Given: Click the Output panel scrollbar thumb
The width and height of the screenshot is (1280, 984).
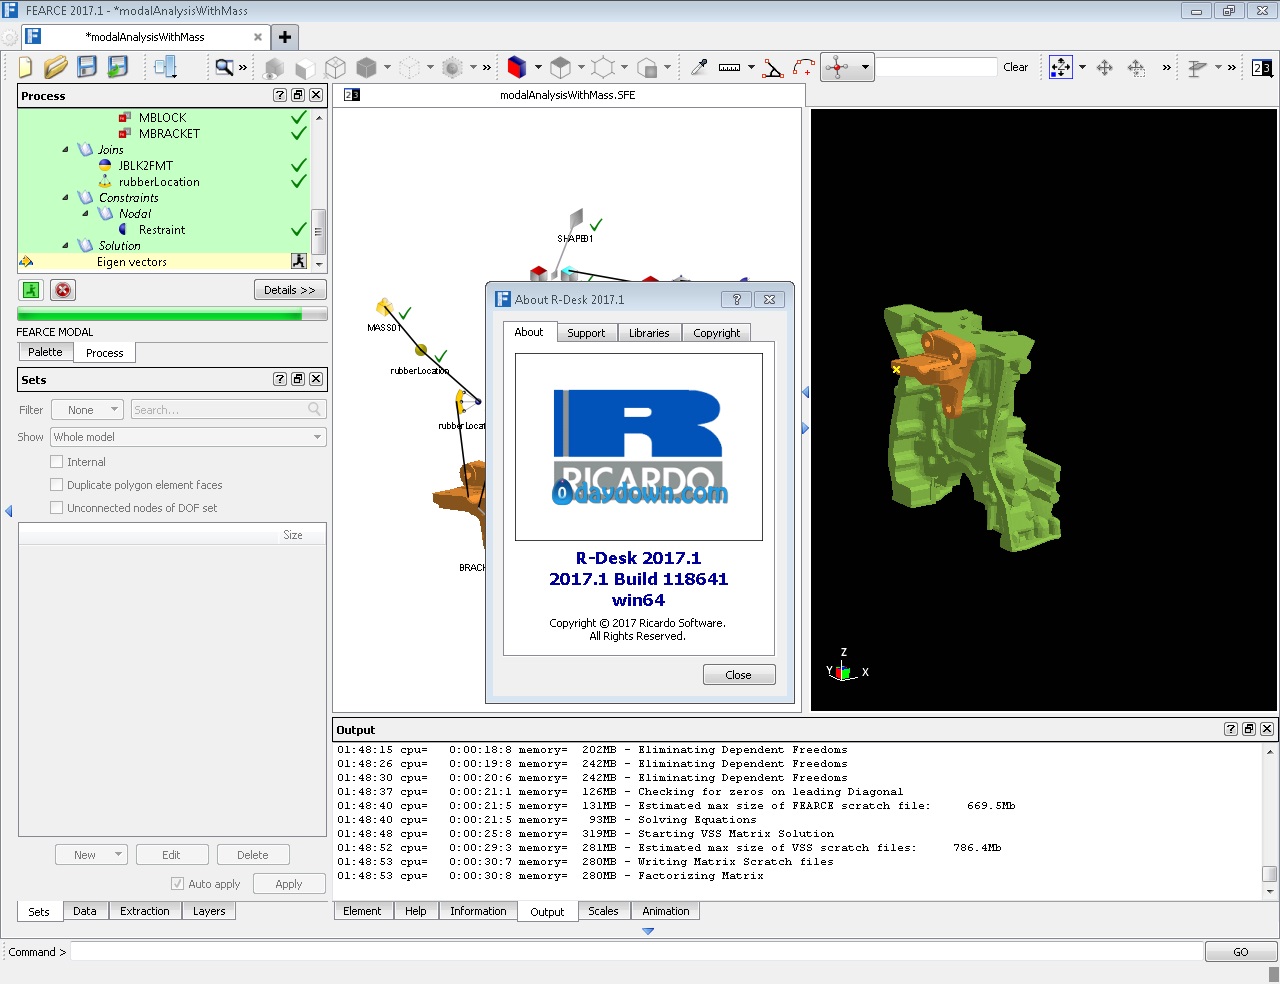Looking at the screenshot, I should click(x=1270, y=874).
